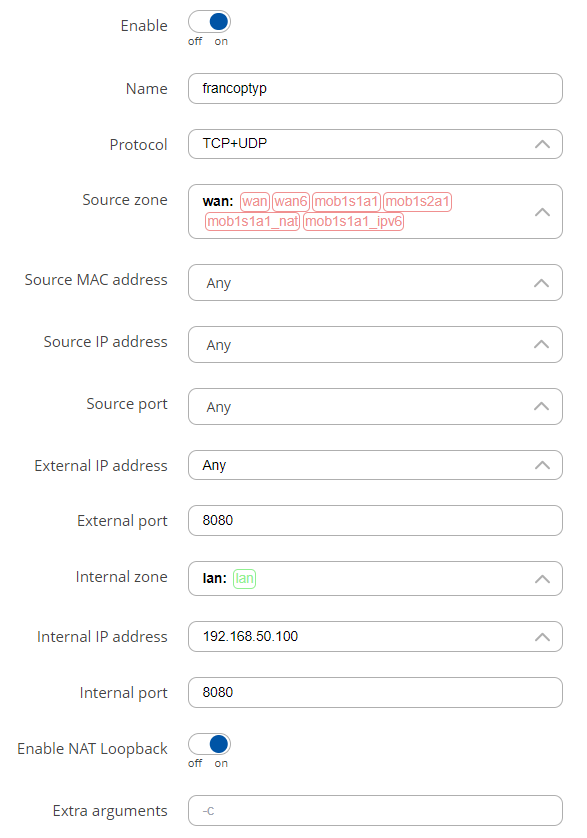Click the mob1s2a1 tag in Source zone
Viewport: 587px width, 838px height.
tap(418, 201)
